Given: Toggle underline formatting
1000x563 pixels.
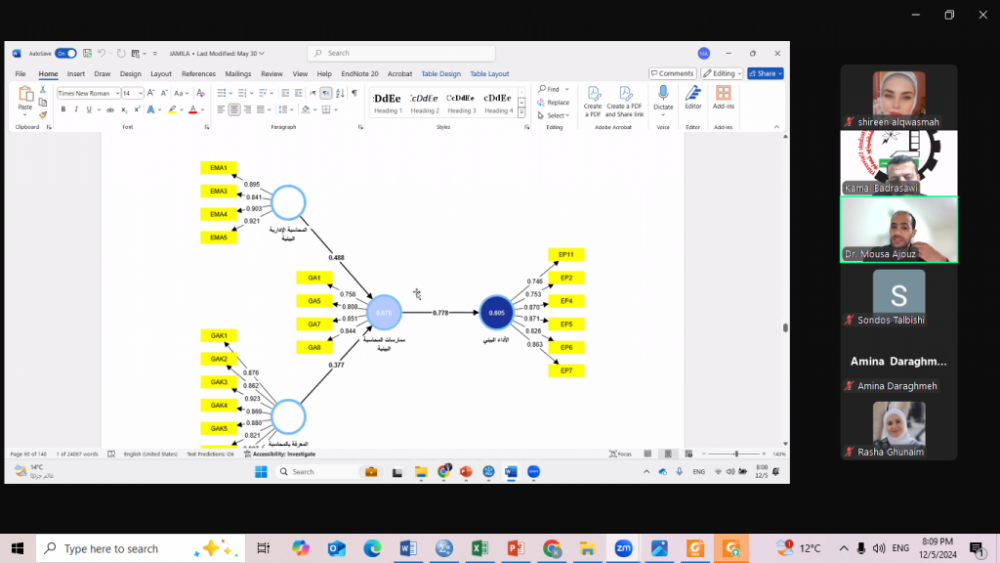Looking at the screenshot, I should (x=89, y=110).
